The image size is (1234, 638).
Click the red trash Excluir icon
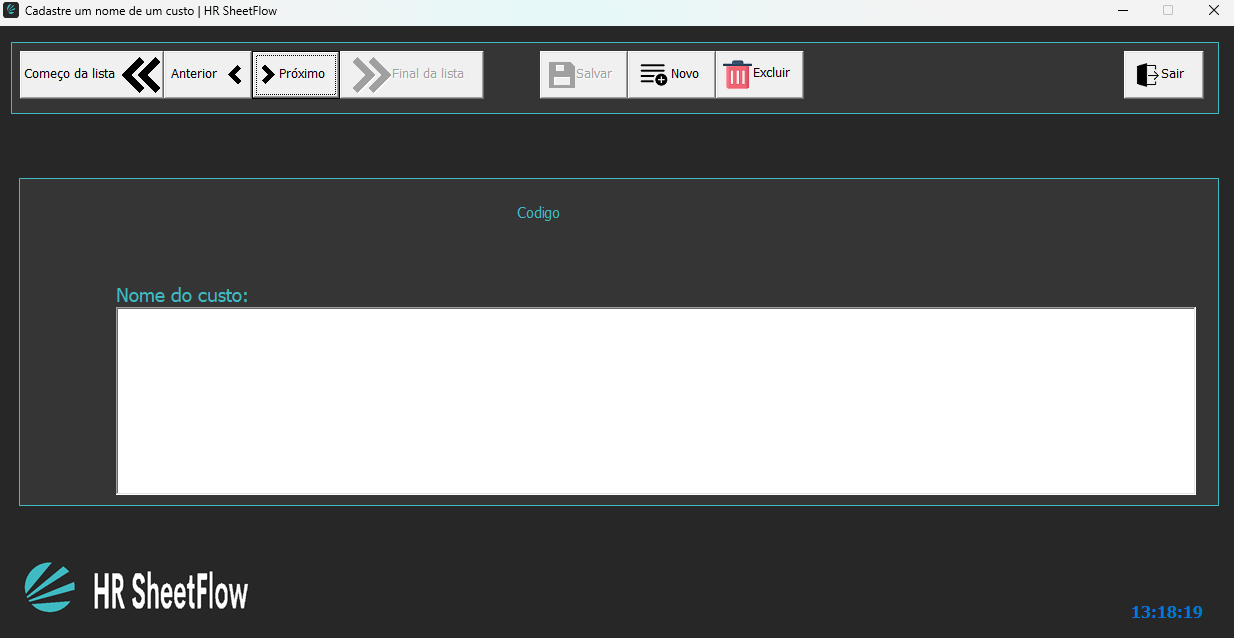[x=737, y=75]
